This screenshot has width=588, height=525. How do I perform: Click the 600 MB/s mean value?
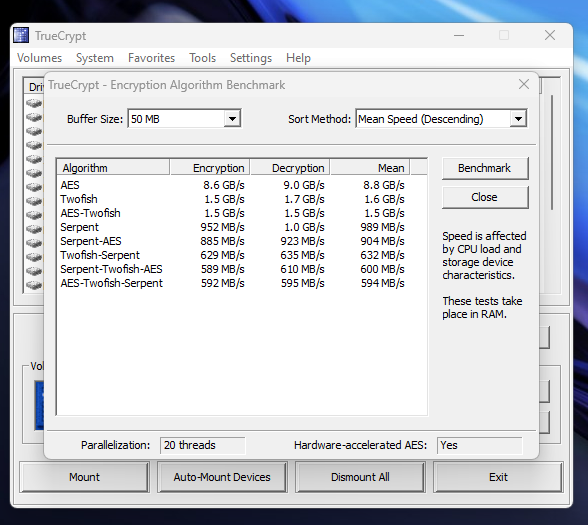382,269
